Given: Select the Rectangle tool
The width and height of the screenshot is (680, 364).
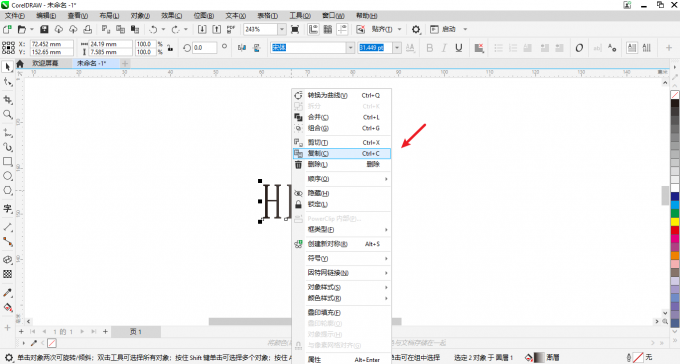Looking at the screenshot, I should pos(7,161).
